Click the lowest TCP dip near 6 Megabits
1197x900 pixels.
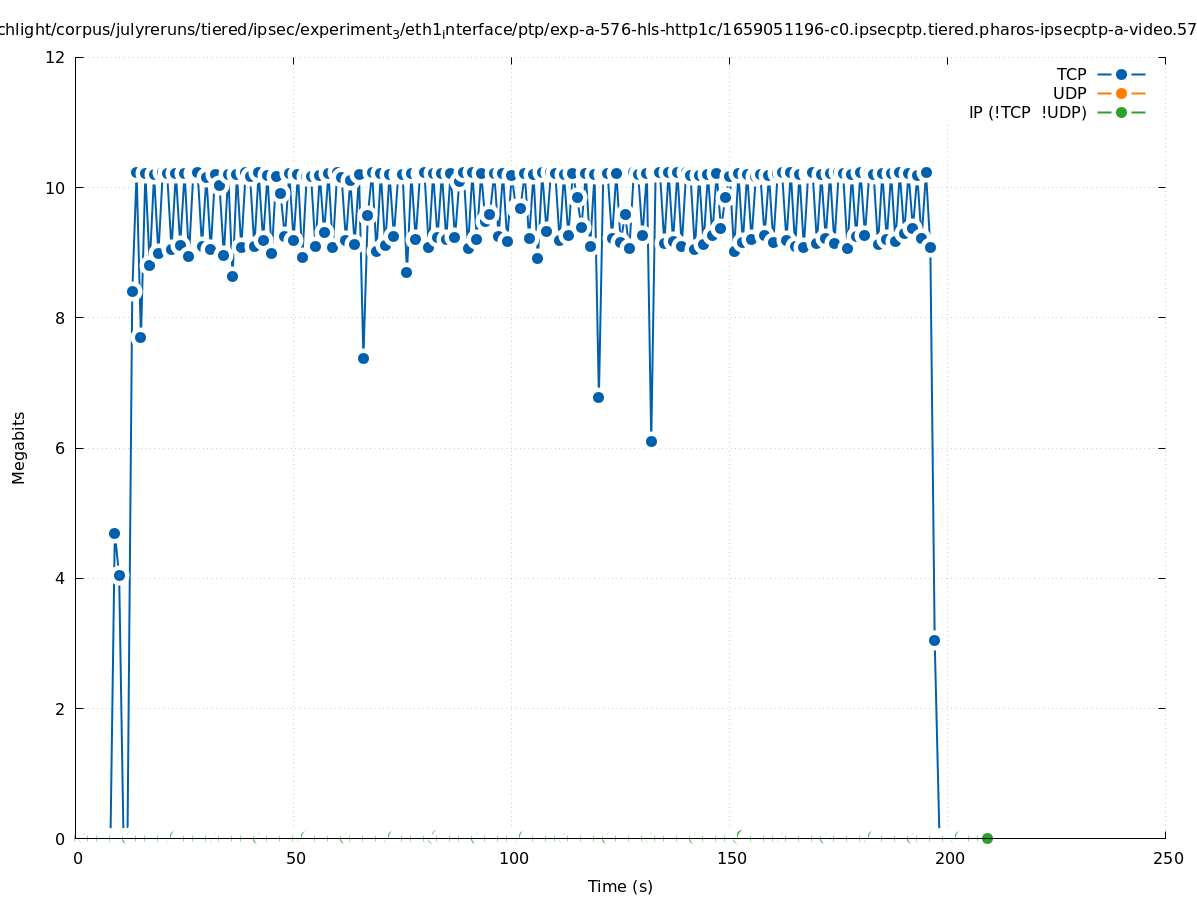click(x=651, y=441)
